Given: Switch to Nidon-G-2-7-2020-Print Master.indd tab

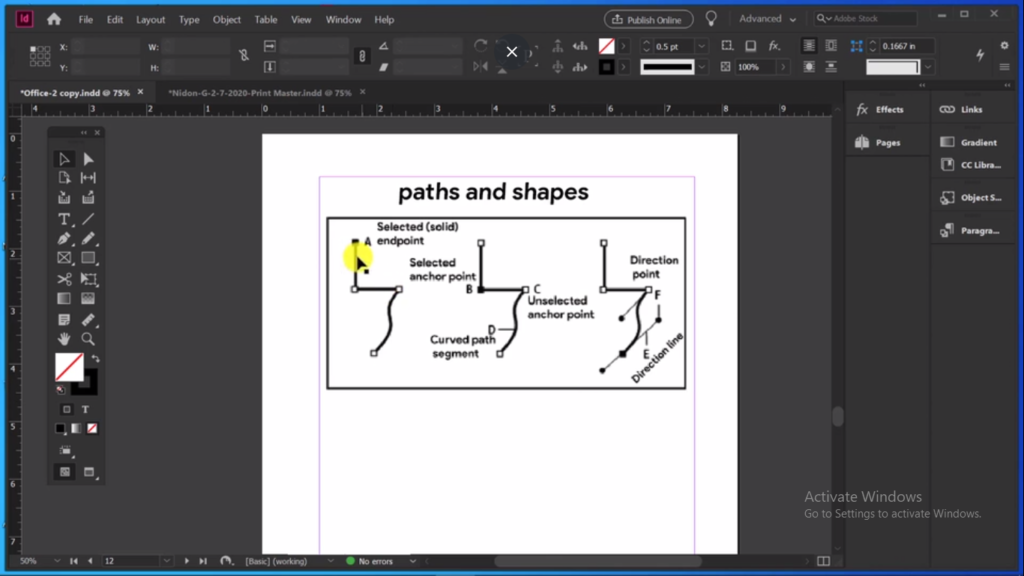Looking at the screenshot, I should coord(260,93).
